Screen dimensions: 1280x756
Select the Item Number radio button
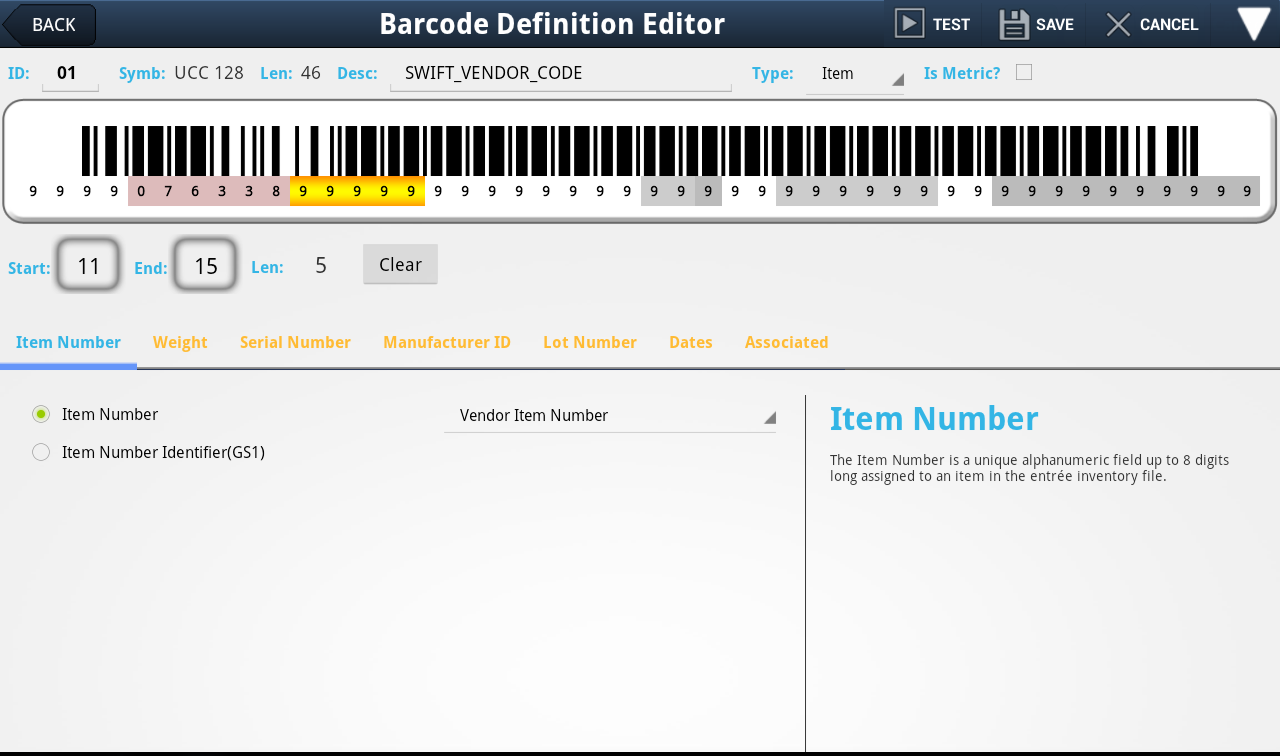[41, 414]
